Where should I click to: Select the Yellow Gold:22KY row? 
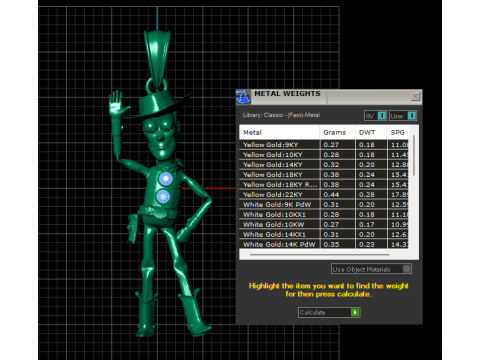[324, 195]
